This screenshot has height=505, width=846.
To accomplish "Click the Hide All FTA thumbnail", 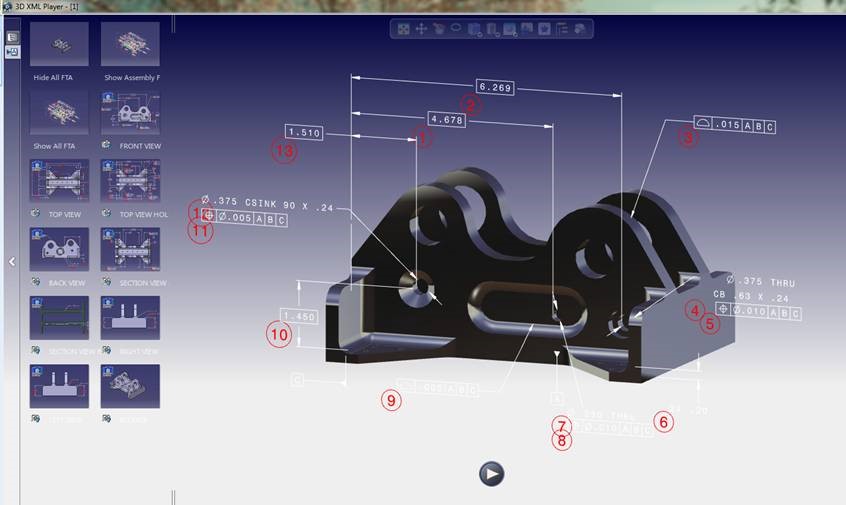I will tap(59, 45).
